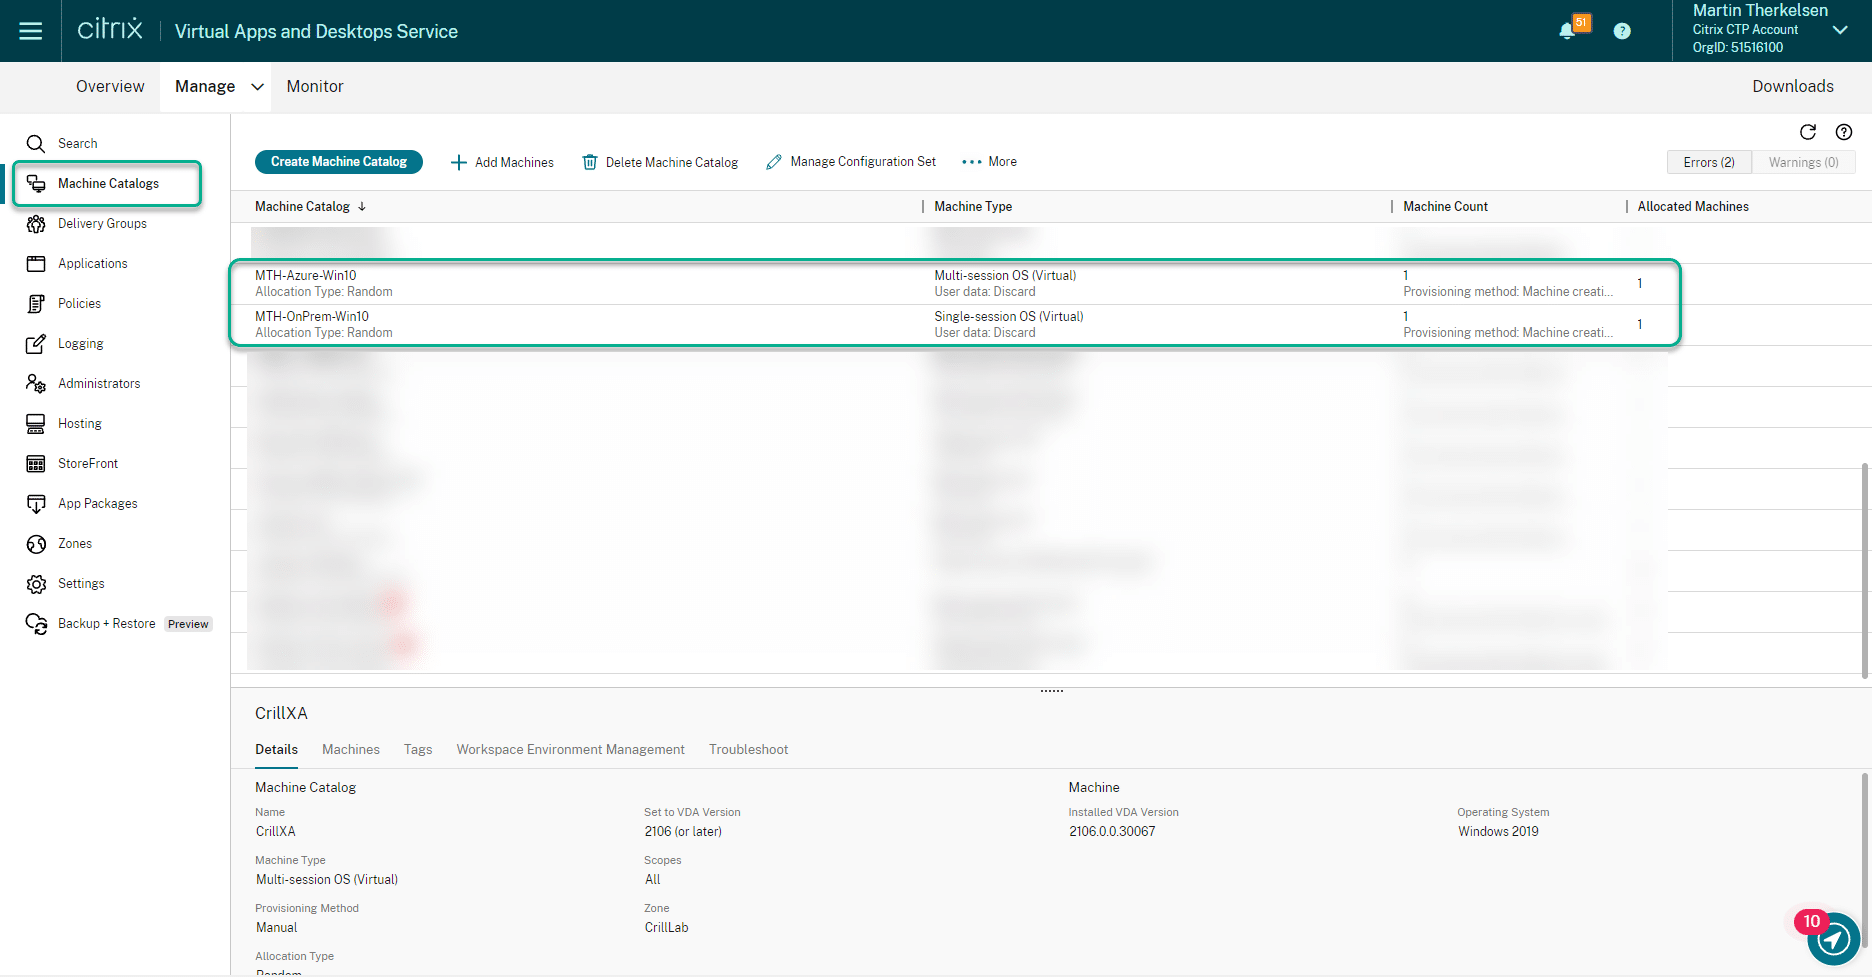Viewport: 1872px width, 977px height.
Task: Open the Hosting section
Action: pyautogui.click(x=80, y=424)
